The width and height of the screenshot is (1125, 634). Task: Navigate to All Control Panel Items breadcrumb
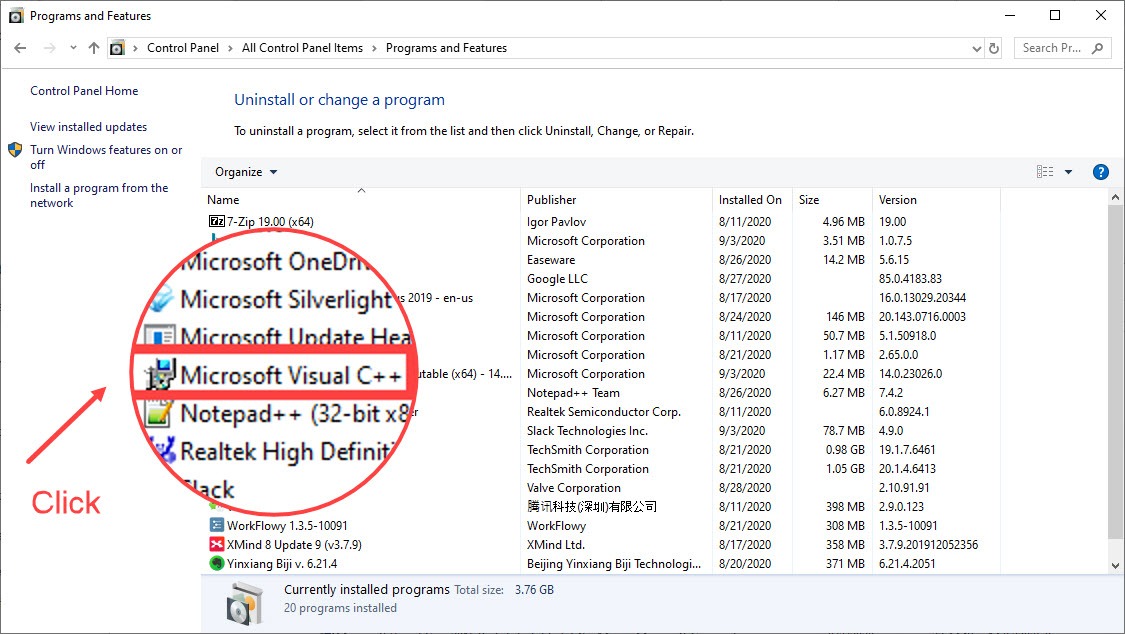tap(302, 48)
